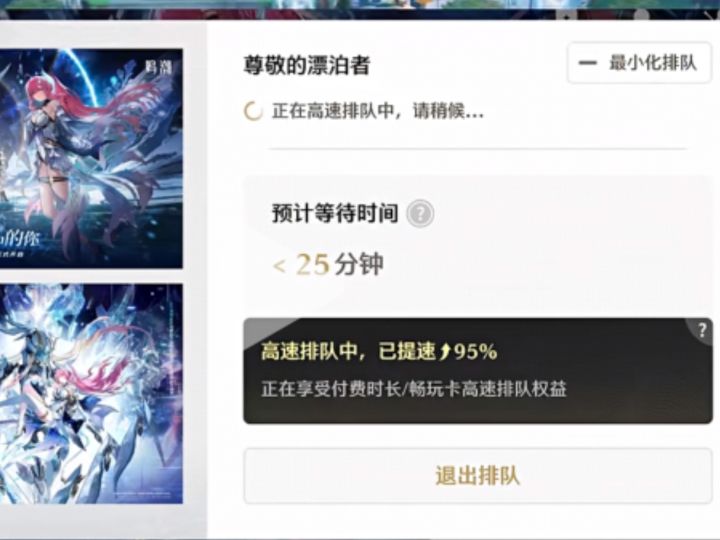The image size is (720, 540).
Task: Click the loading spinner next to 正在高速排队中
Action: pyautogui.click(x=253, y=111)
